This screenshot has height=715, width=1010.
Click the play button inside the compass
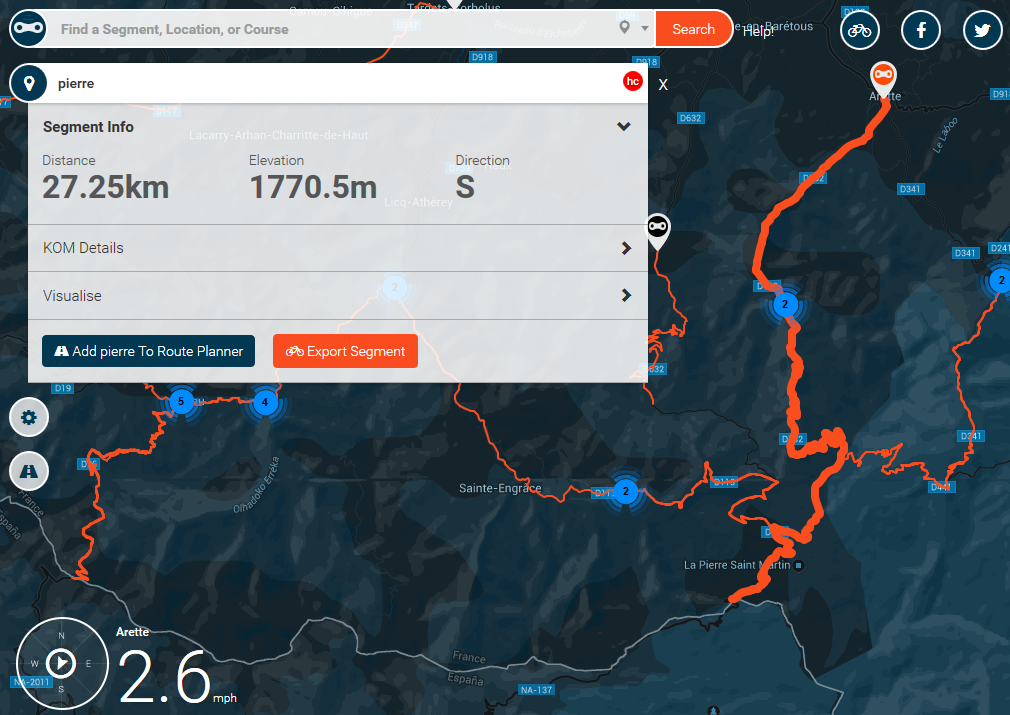coord(61,663)
